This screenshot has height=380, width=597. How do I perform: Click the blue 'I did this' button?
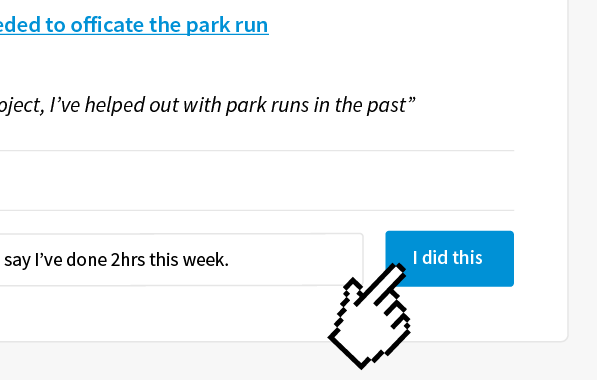click(x=449, y=259)
